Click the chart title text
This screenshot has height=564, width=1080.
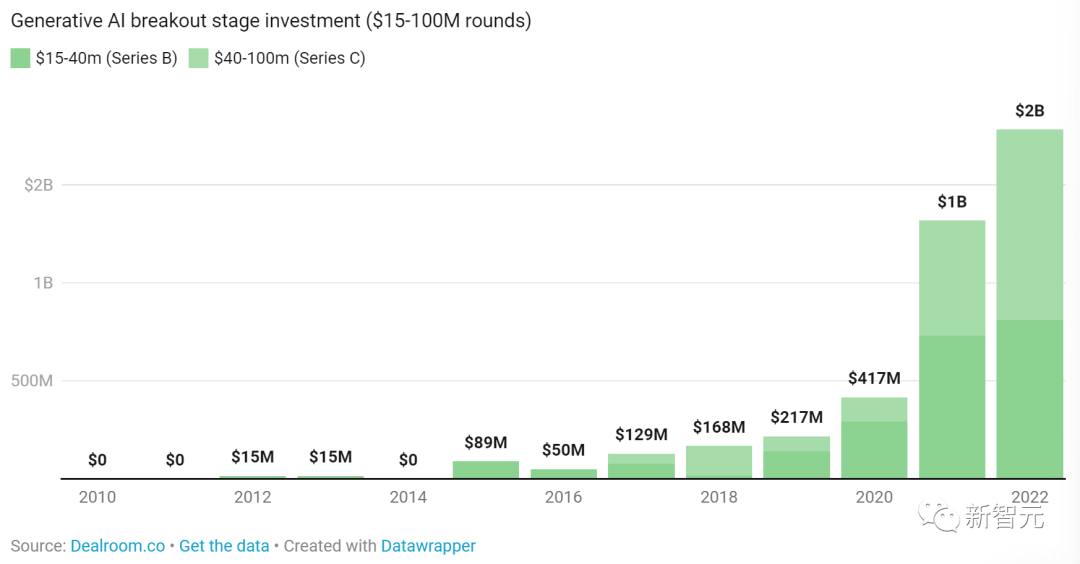tap(271, 21)
